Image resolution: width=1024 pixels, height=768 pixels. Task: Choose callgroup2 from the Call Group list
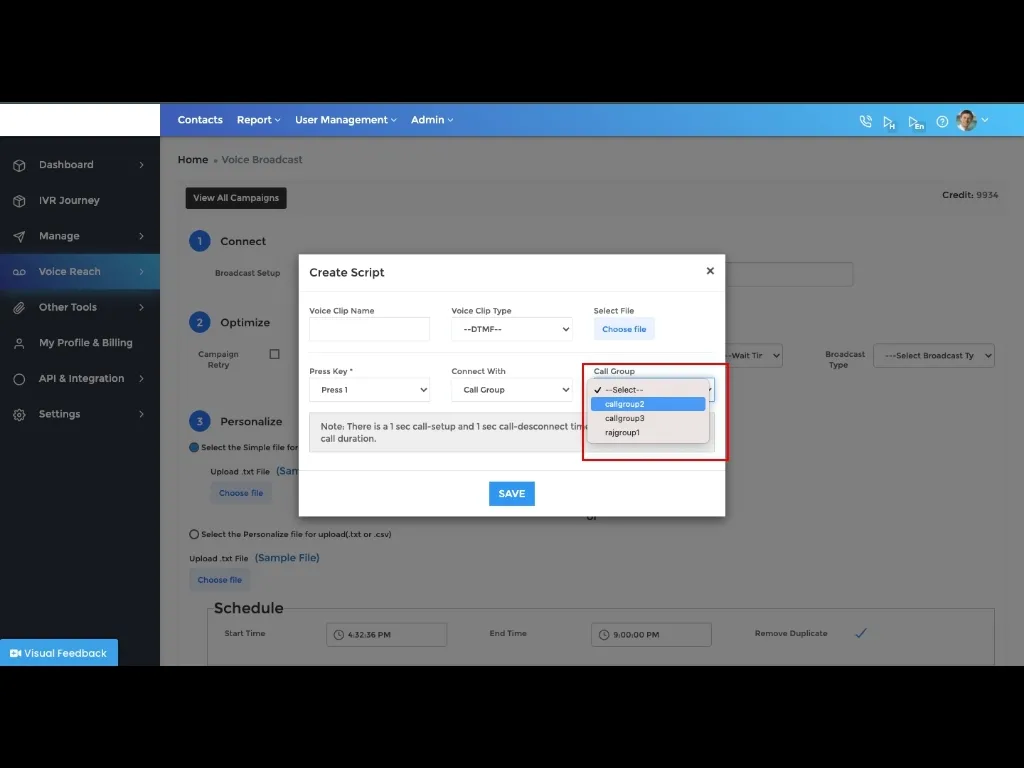[x=648, y=404]
